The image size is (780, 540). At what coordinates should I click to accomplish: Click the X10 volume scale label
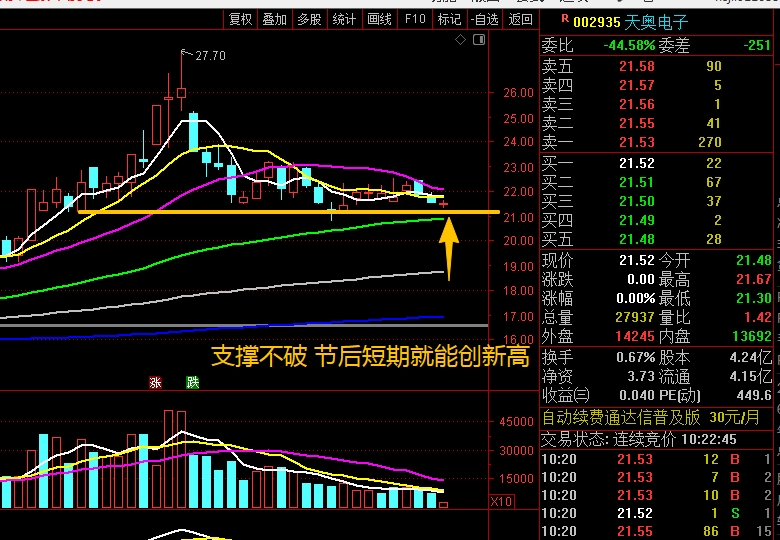pos(501,501)
